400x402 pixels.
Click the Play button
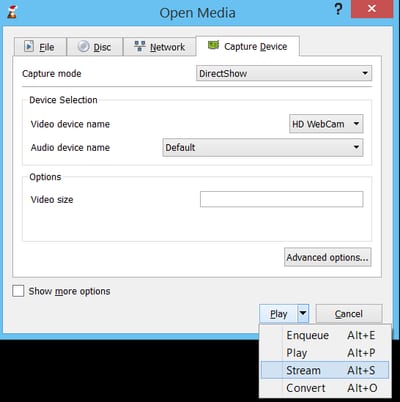click(278, 314)
